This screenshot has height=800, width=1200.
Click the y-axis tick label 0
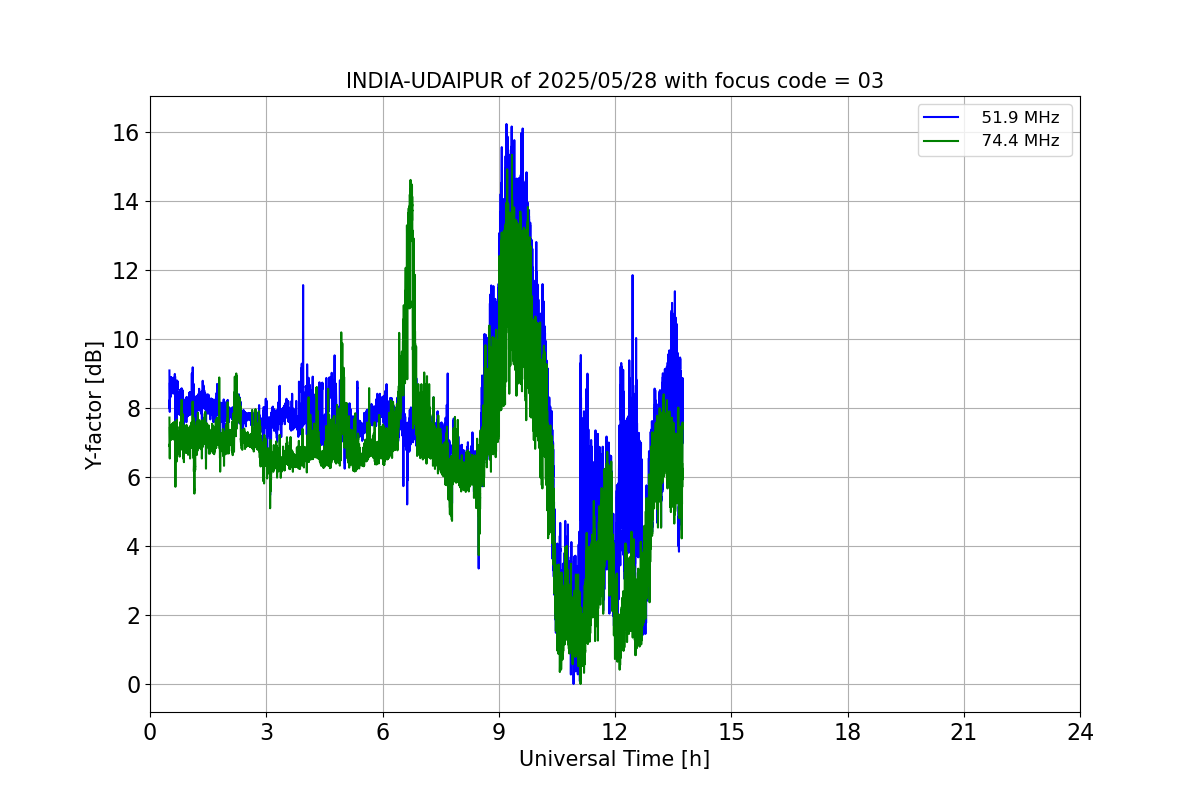(133, 685)
